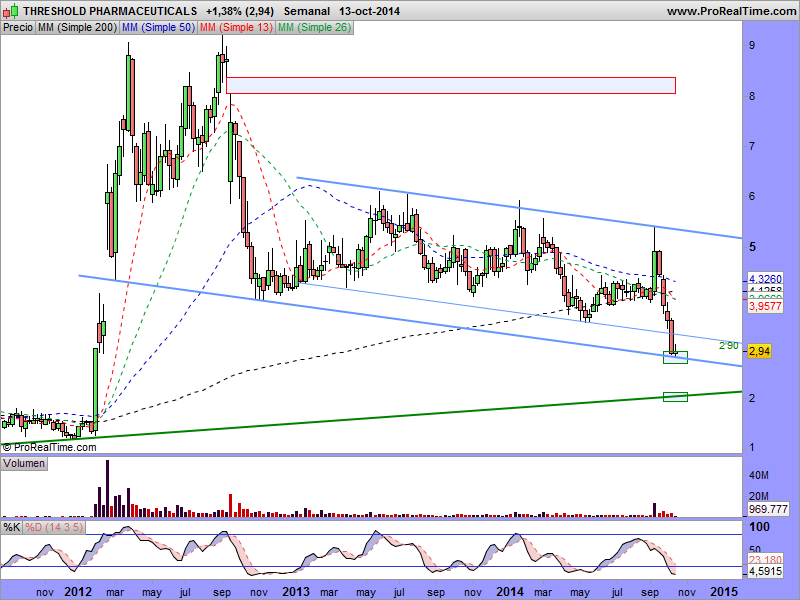Click the 2013 label on the time axis
Image resolution: width=800 pixels, height=600 pixels.
296,592
